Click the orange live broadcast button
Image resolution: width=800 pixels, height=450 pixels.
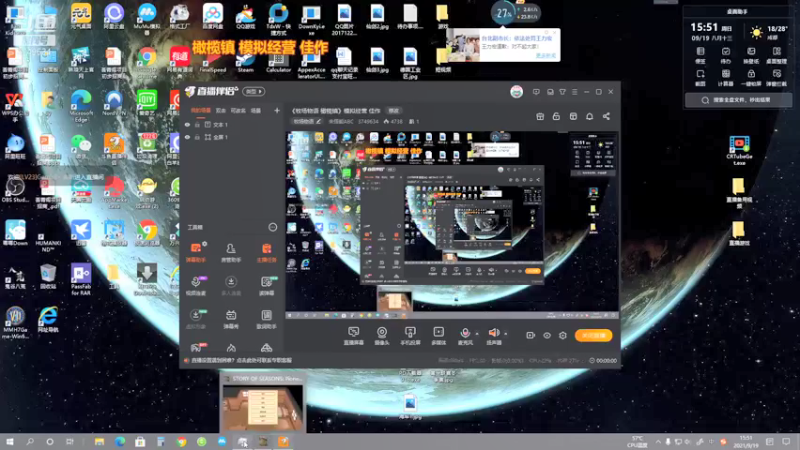pyautogui.click(x=593, y=335)
